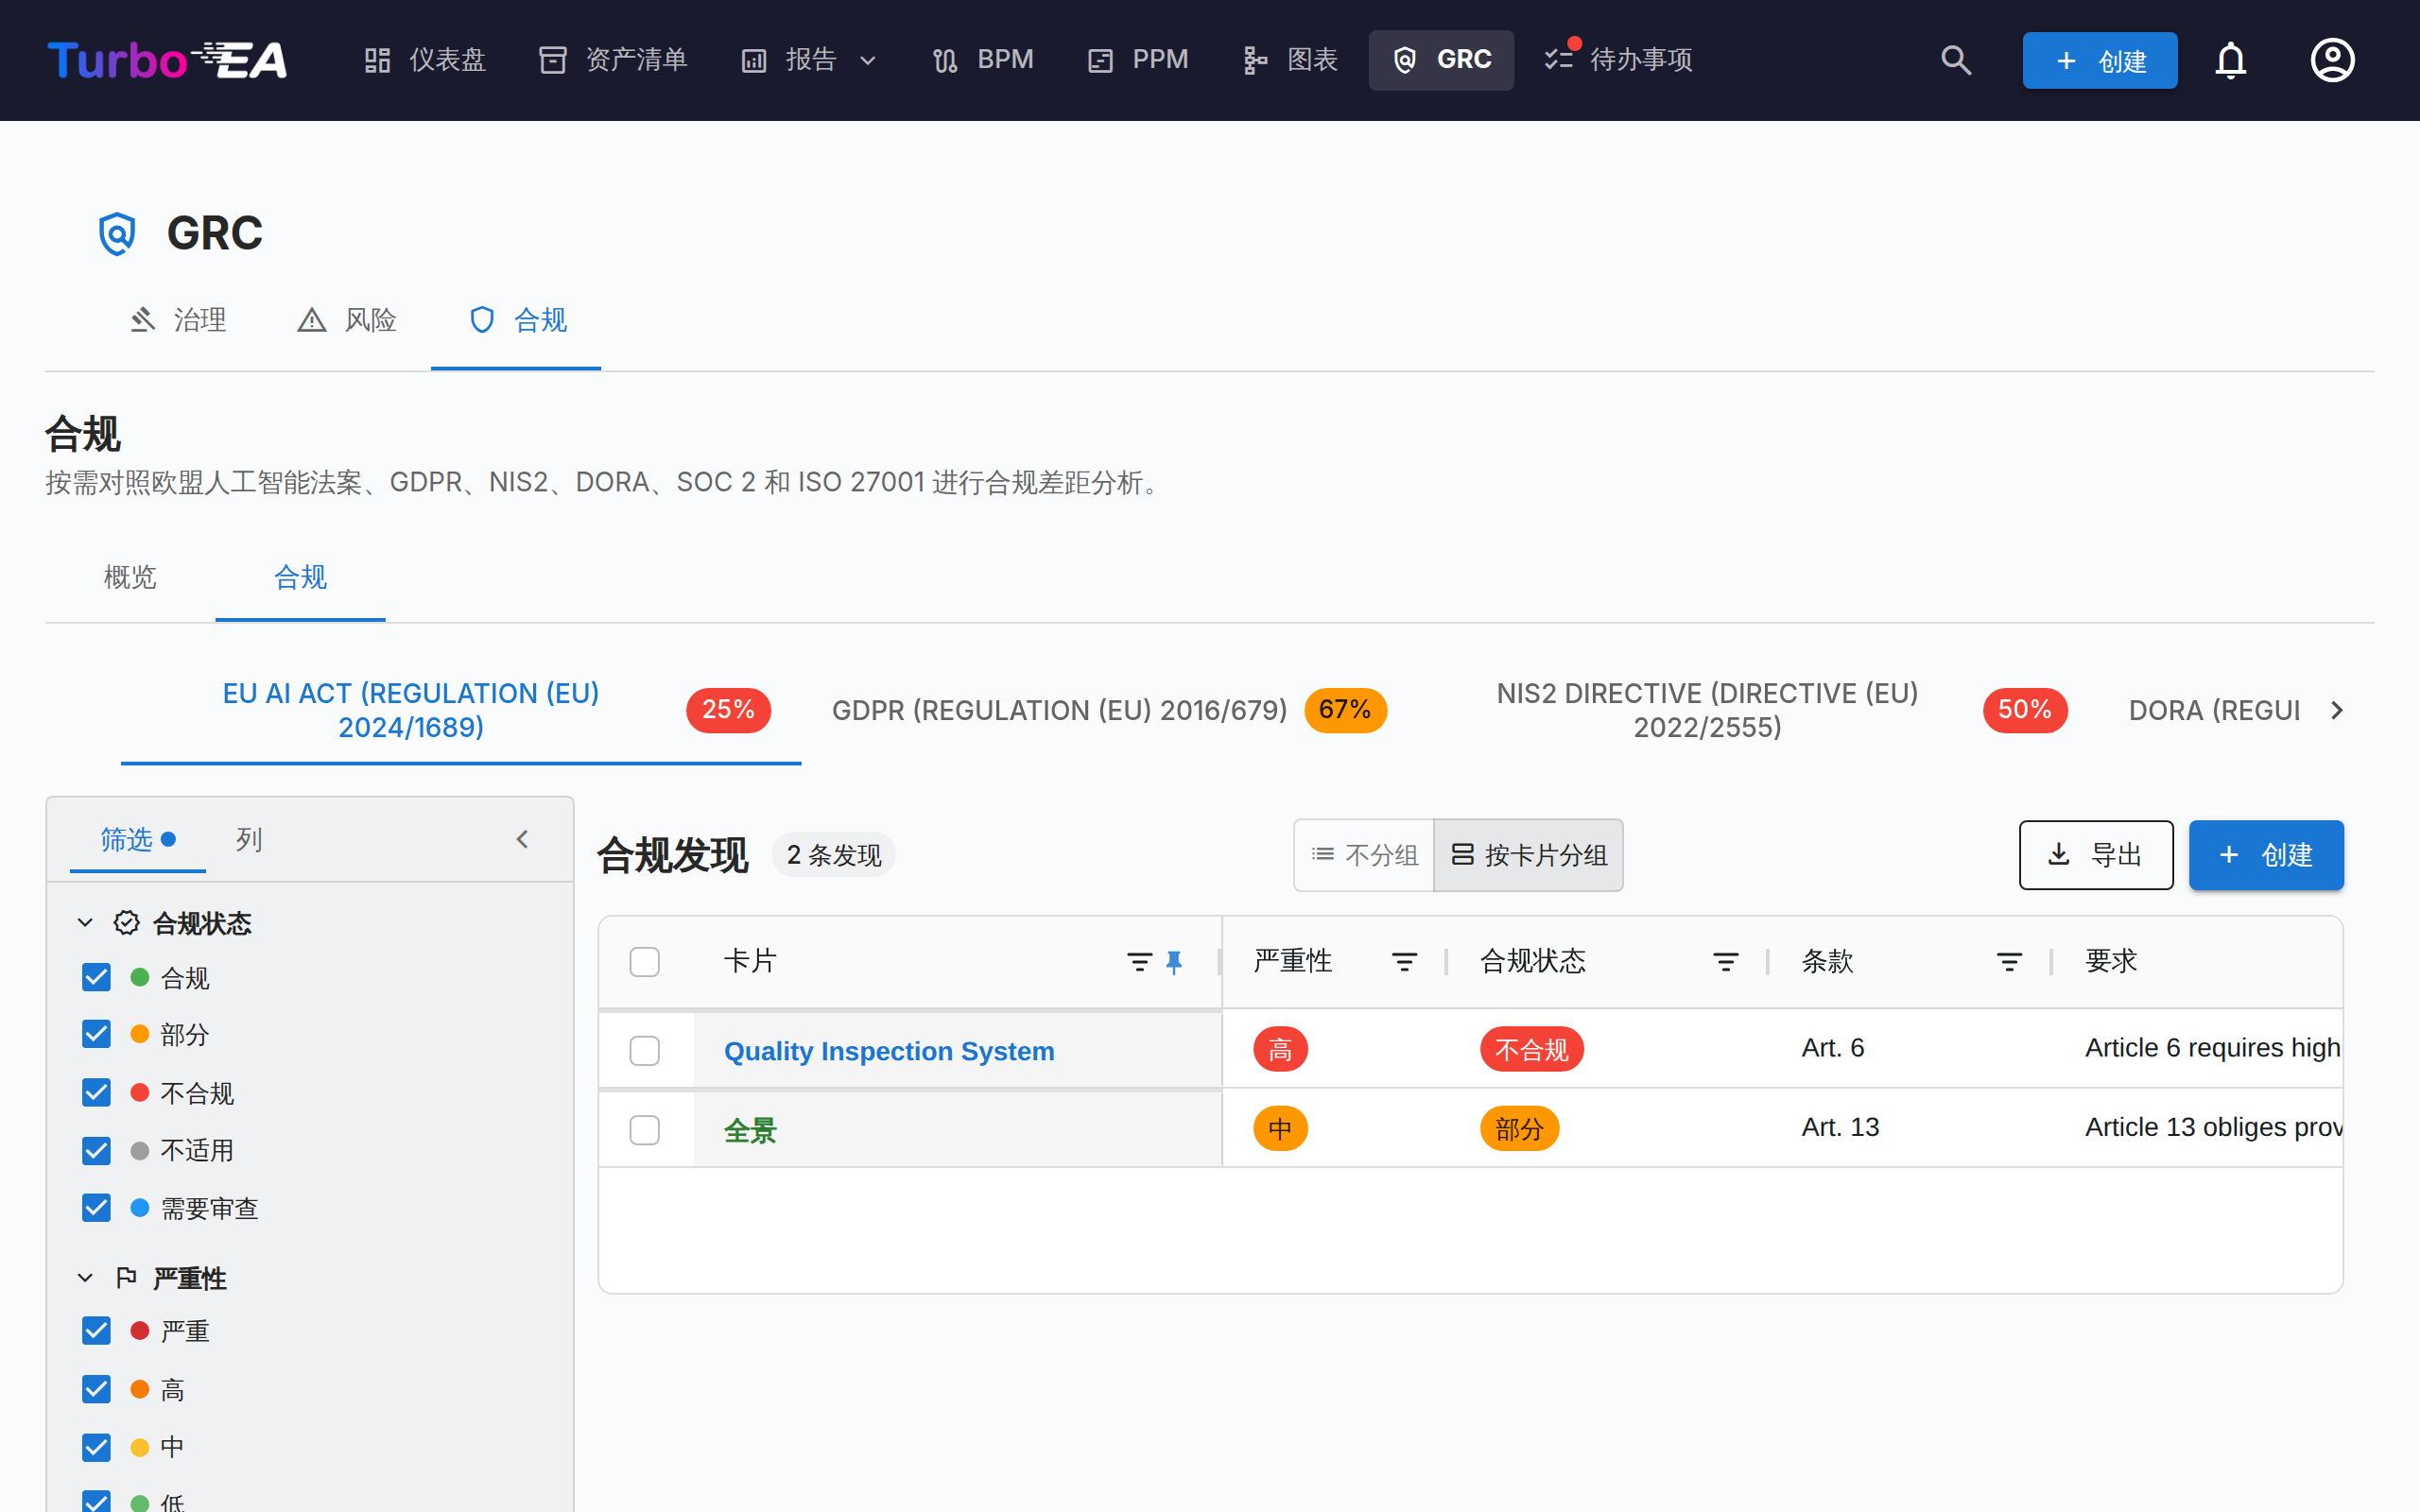Uncheck the 中 severity filter
This screenshot has width=2420, height=1512.
click(96, 1447)
